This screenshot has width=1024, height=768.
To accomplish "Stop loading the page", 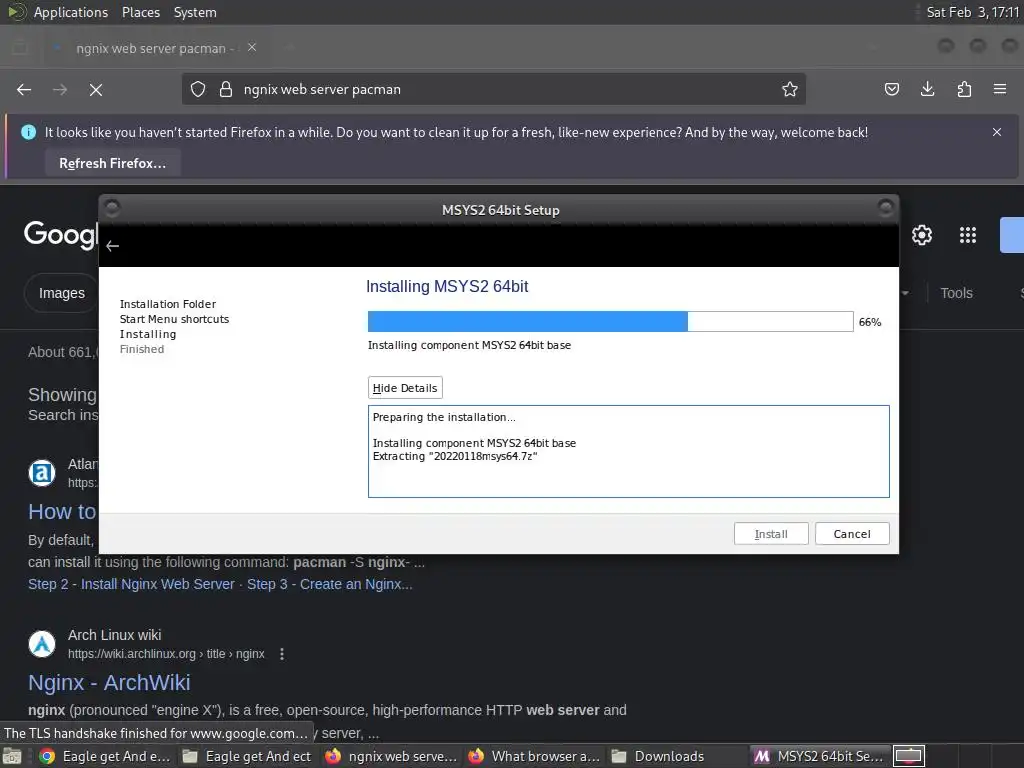I will pyautogui.click(x=96, y=89).
